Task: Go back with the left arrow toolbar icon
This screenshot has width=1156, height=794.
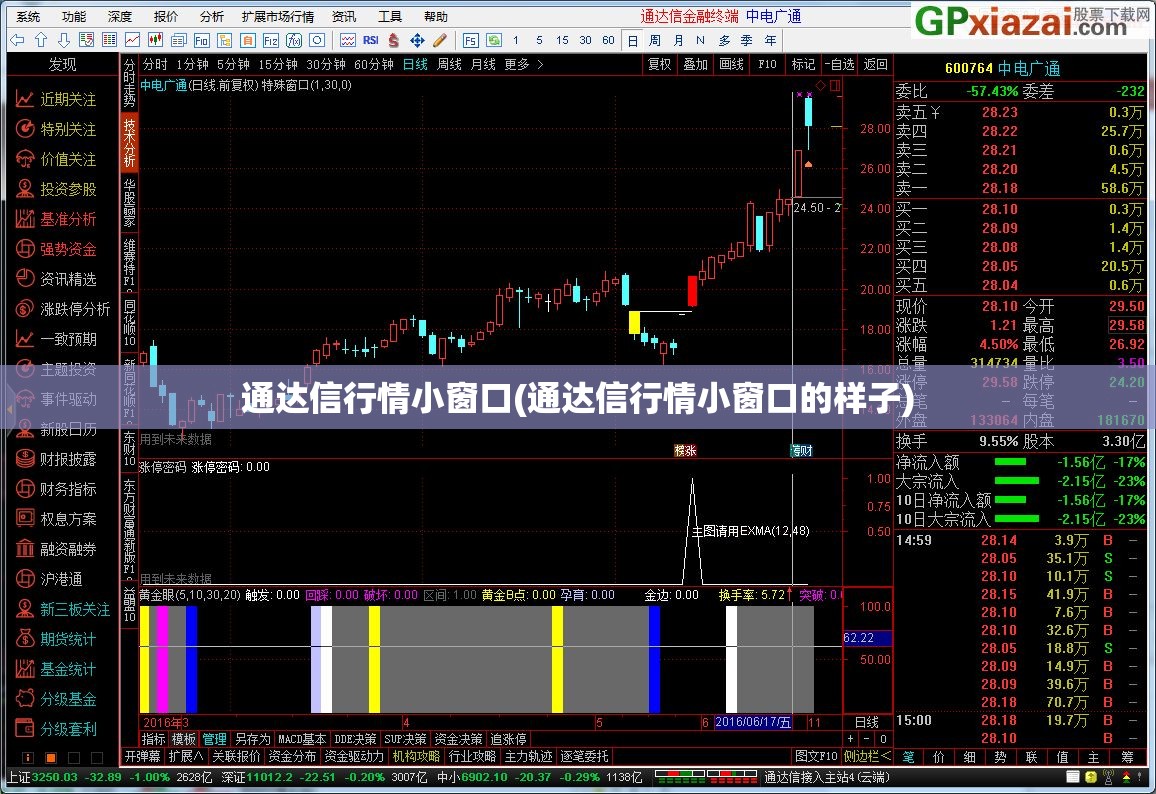Action: [x=17, y=40]
